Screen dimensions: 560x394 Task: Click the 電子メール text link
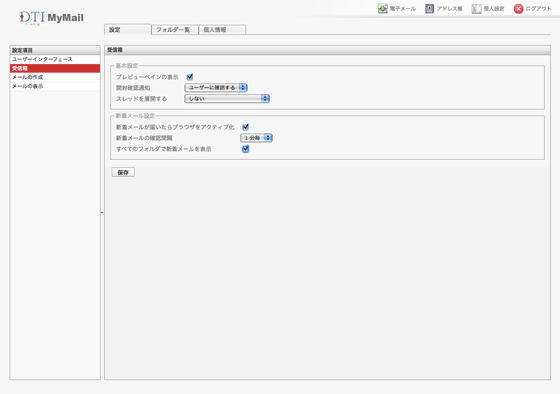coord(402,9)
